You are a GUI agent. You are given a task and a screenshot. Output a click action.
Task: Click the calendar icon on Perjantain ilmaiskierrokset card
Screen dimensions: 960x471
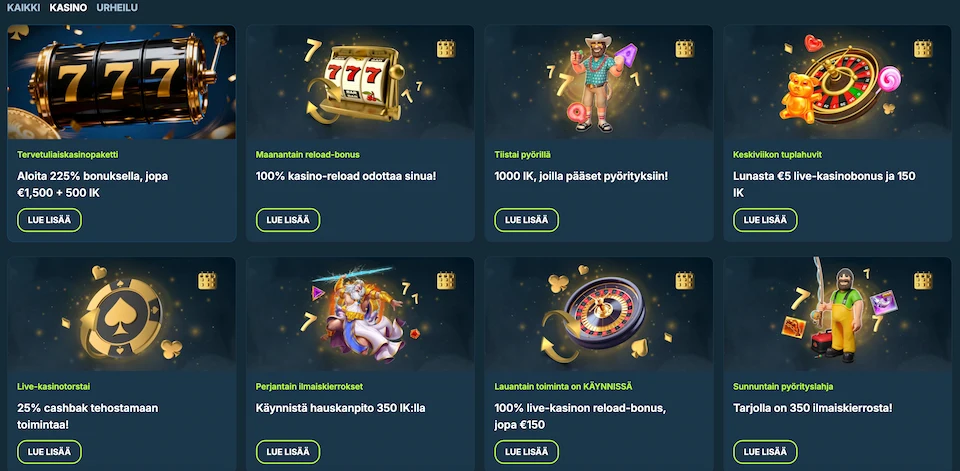pyautogui.click(x=446, y=281)
